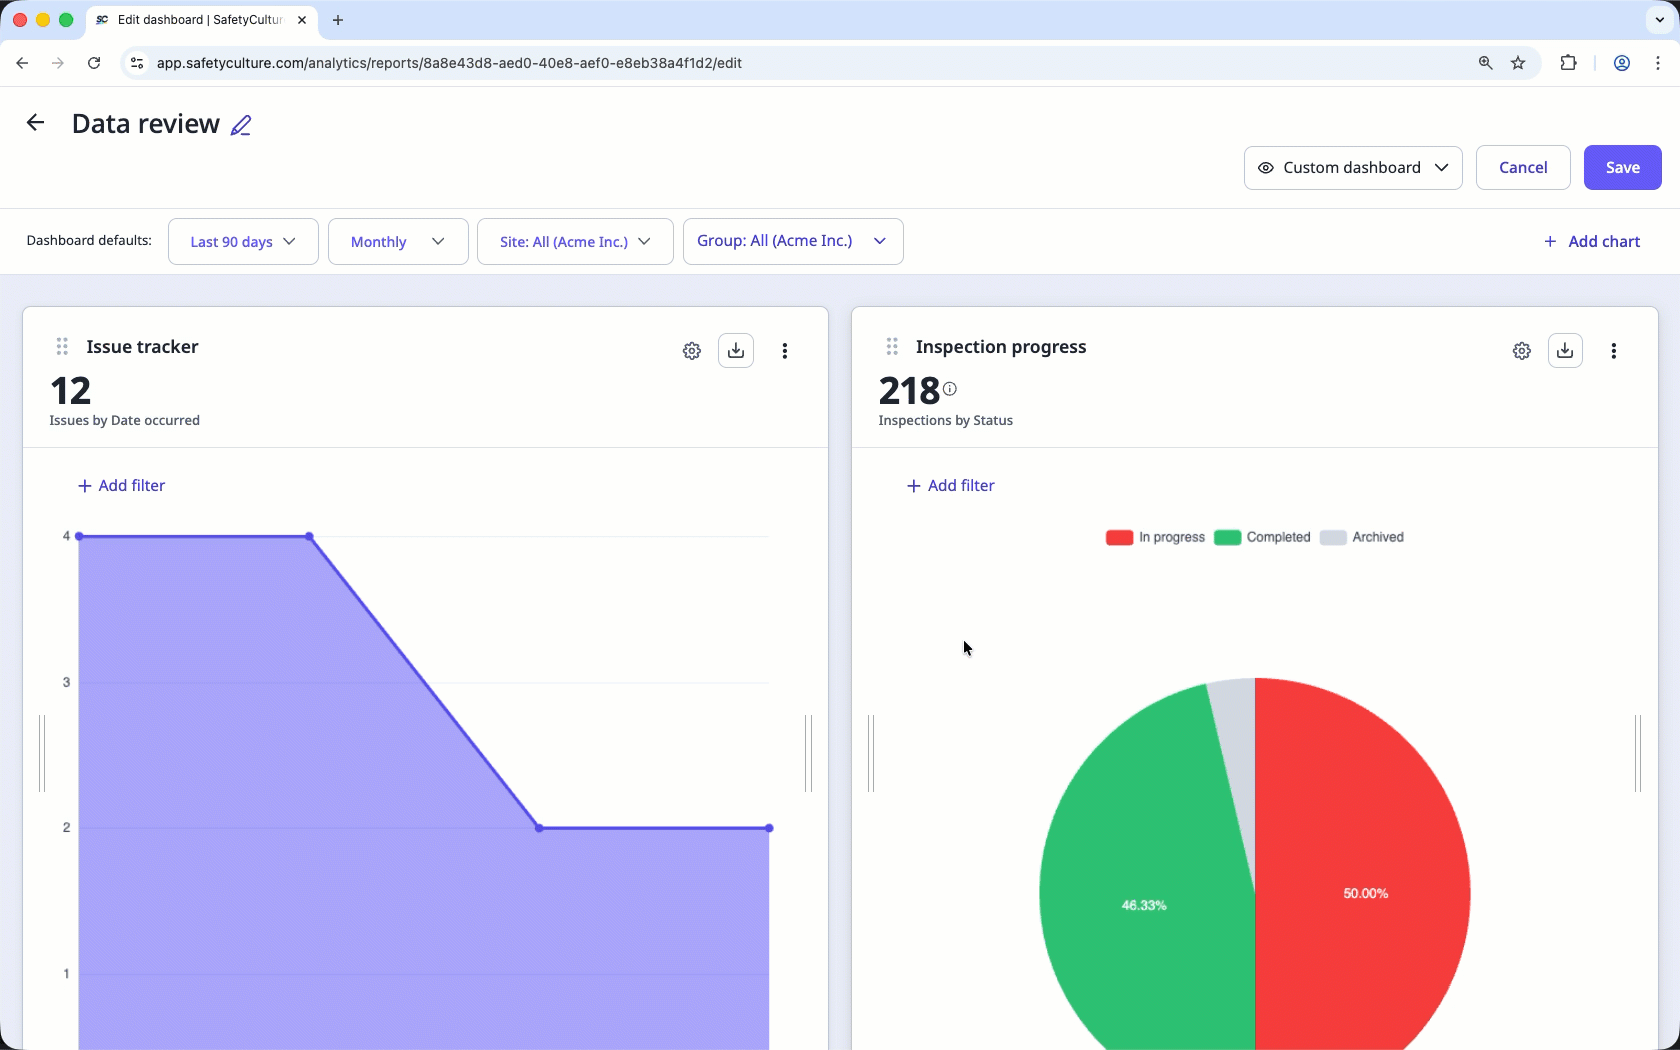The height and width of the screenshot is (1050, 1680).
Task: Click the red 50.00% pie slice
Action: [1365, 880]
